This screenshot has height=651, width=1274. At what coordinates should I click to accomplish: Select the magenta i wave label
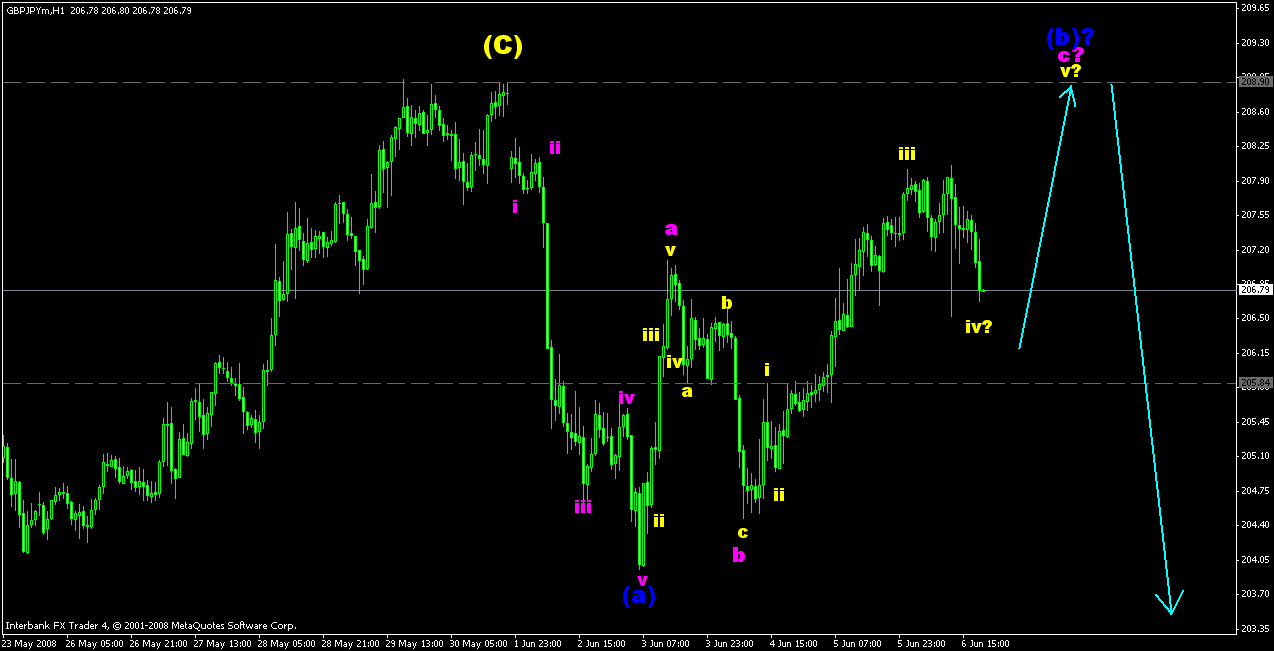pyautogui.click(x=515, y=206)
